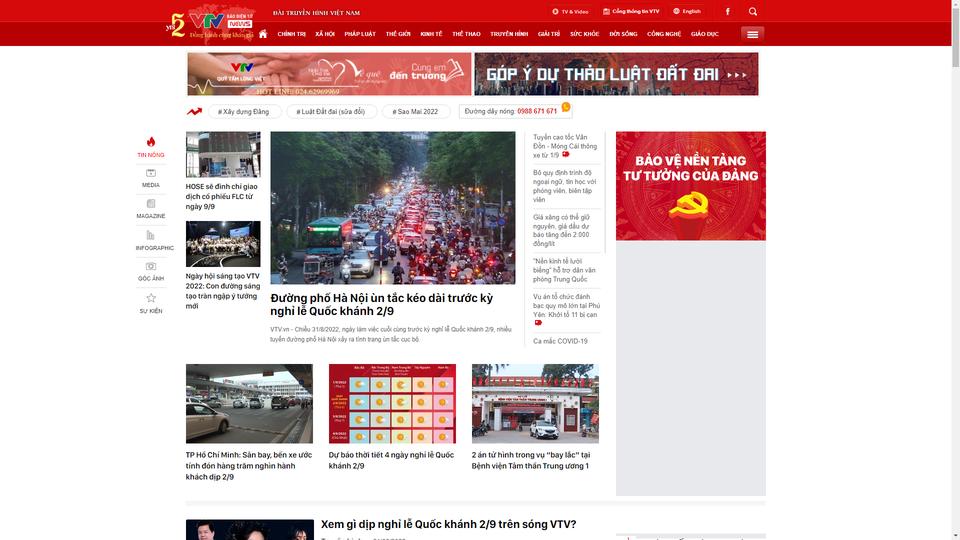Click the #Xây dựng Đảng tag
The image size is (960, 540).
pyautogui.click(x=244, y=111)
